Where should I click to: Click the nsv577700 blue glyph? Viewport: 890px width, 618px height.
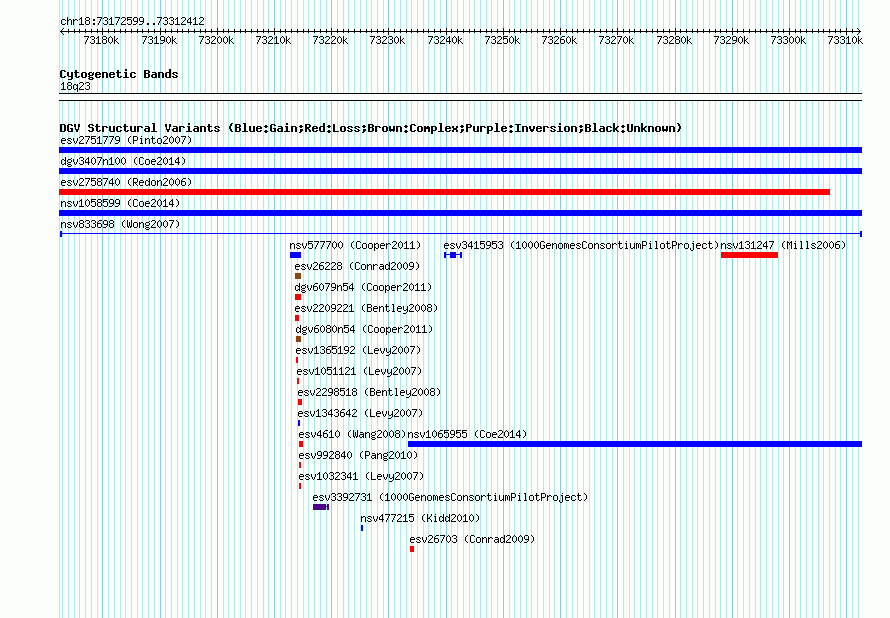[295, 255]
